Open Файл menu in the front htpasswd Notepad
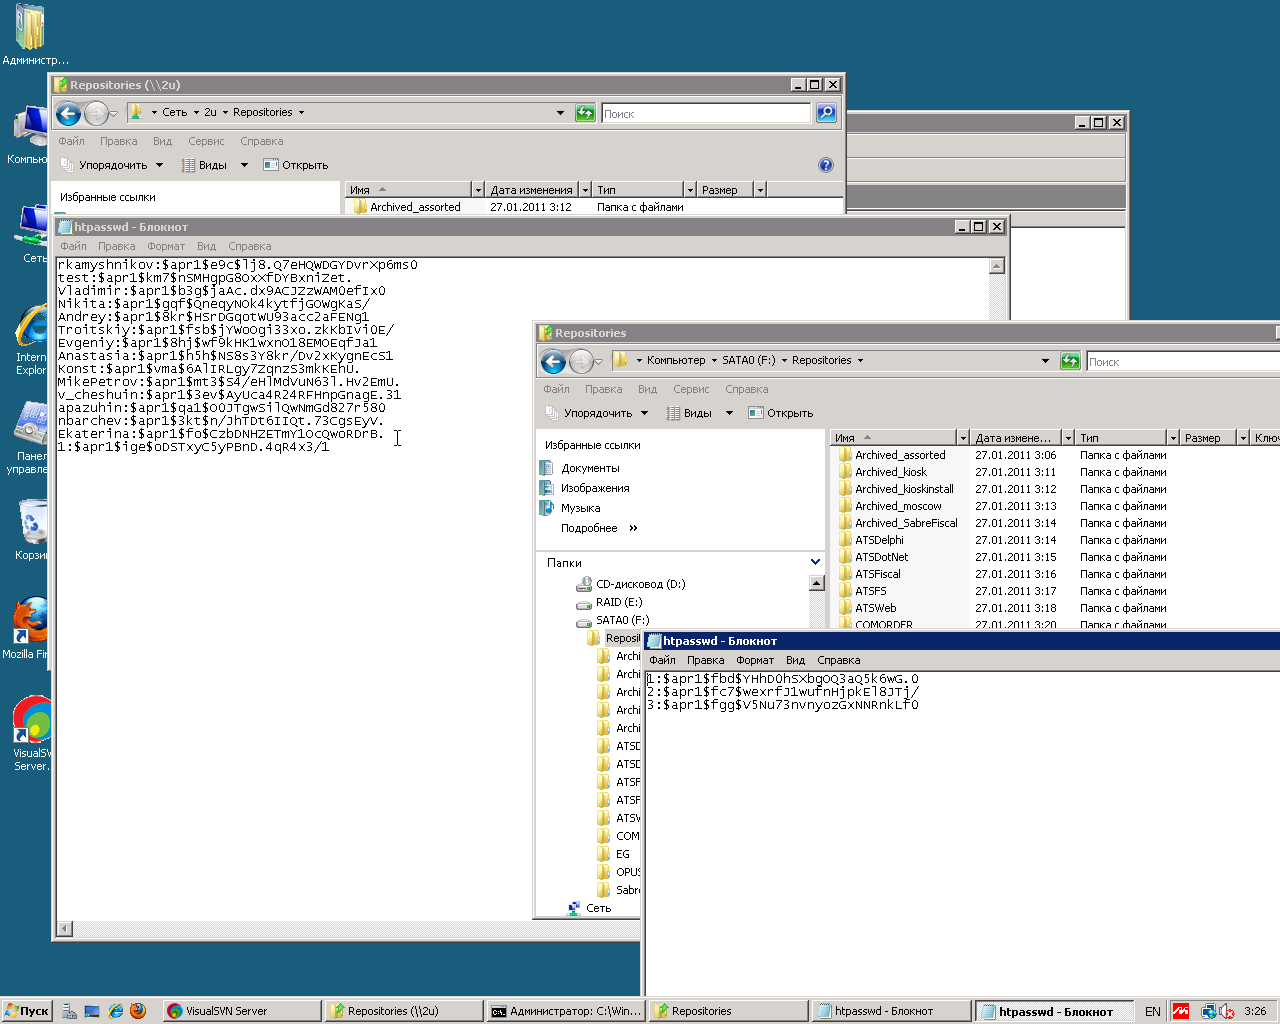Screen dimensions: 1280x1024 coord(662,660)
